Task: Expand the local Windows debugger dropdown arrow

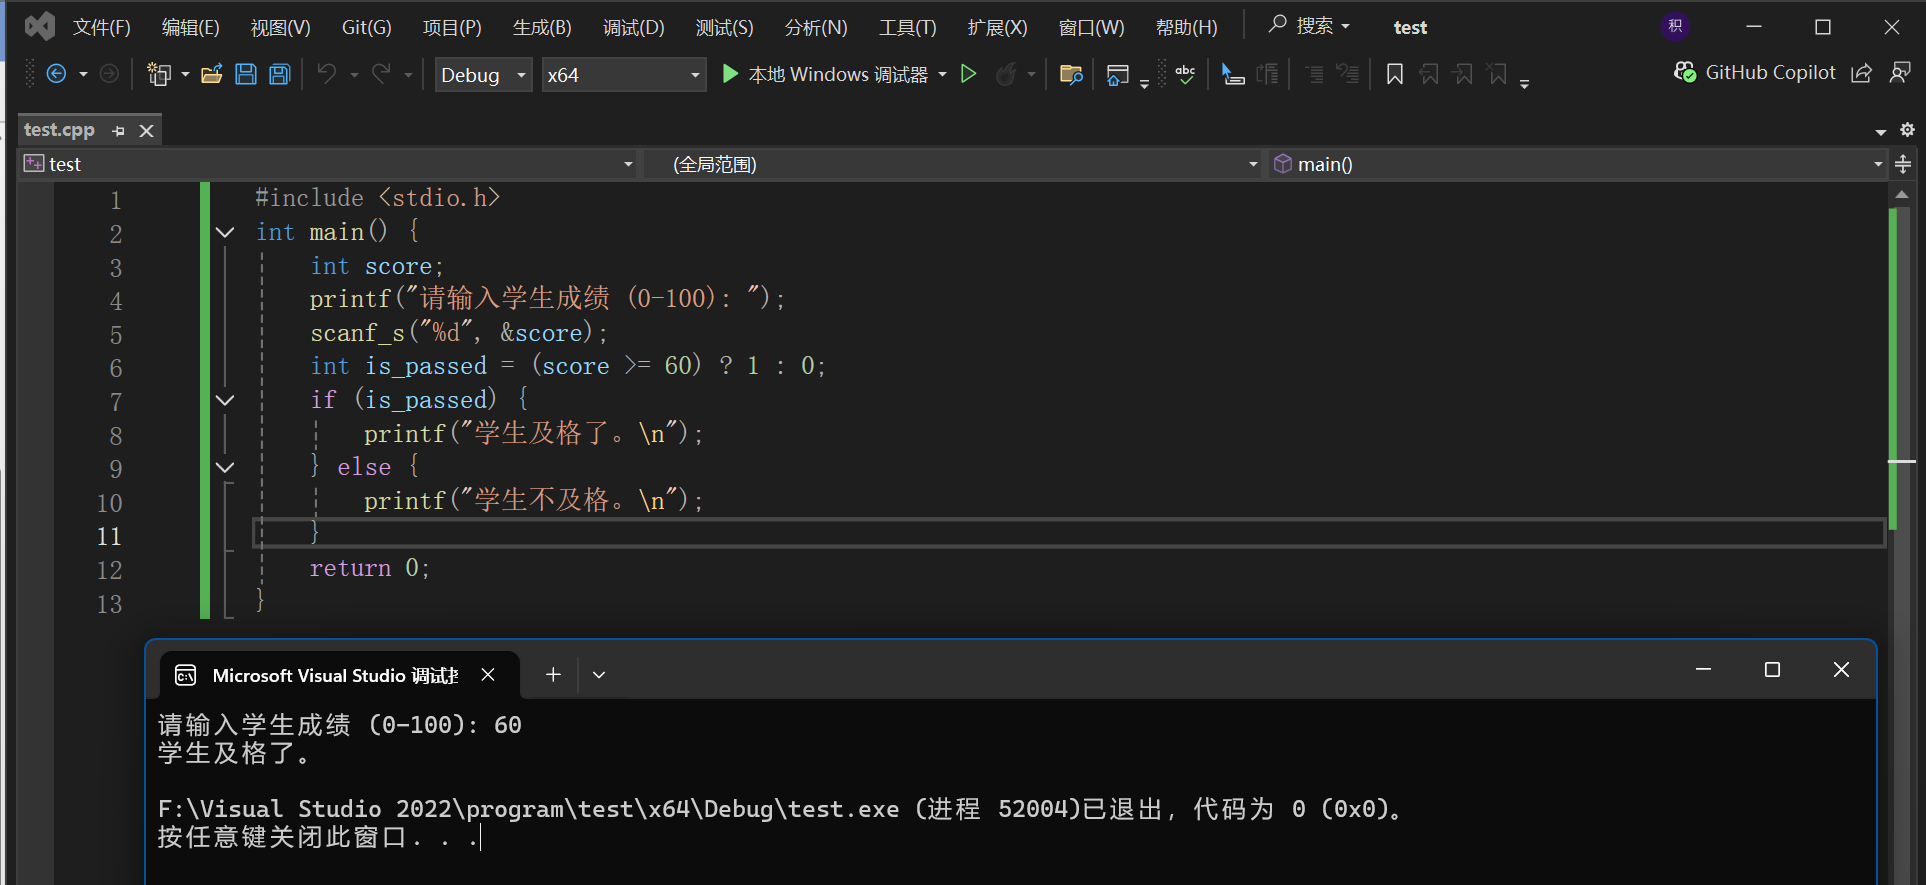Action: point(943,75)
